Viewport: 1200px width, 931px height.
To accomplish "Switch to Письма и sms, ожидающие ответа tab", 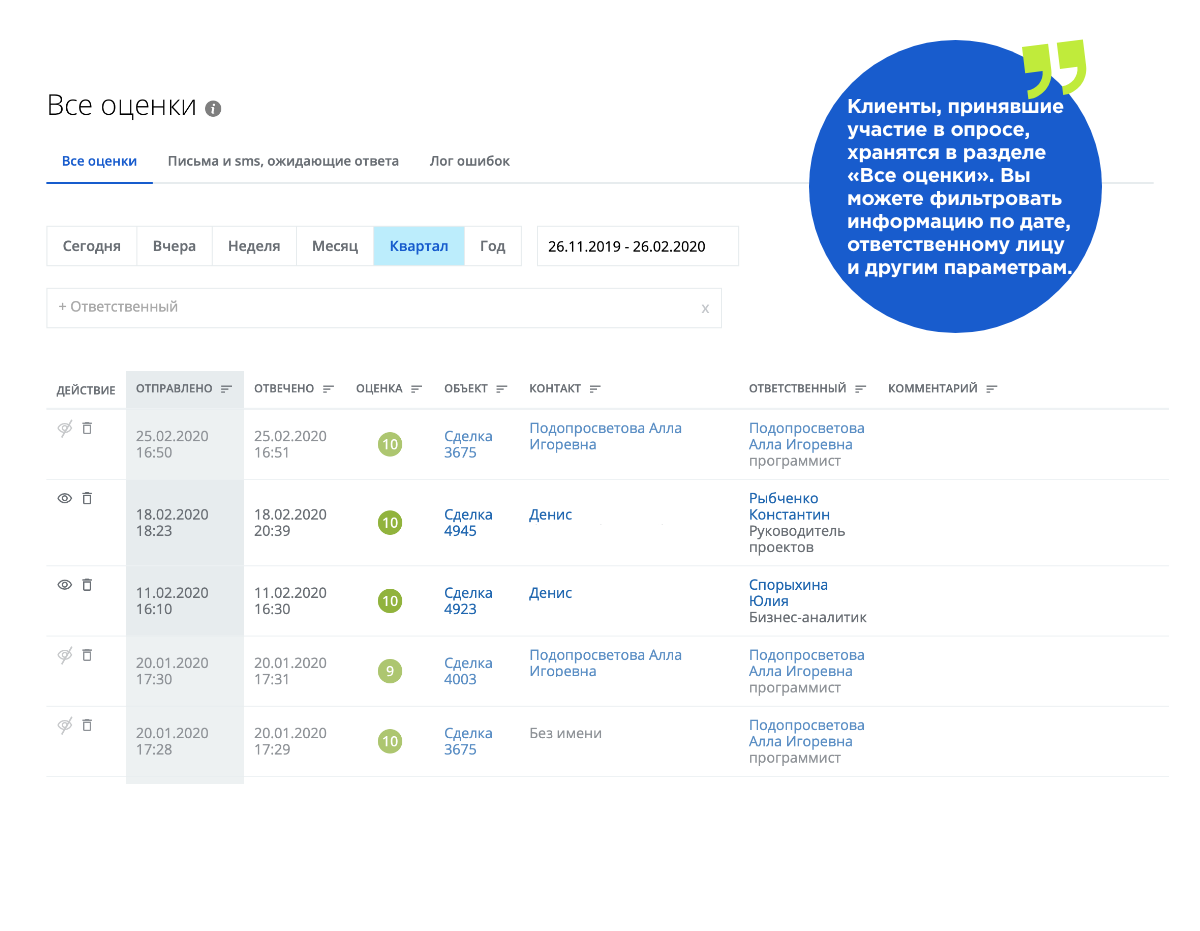I will [283, 161].
